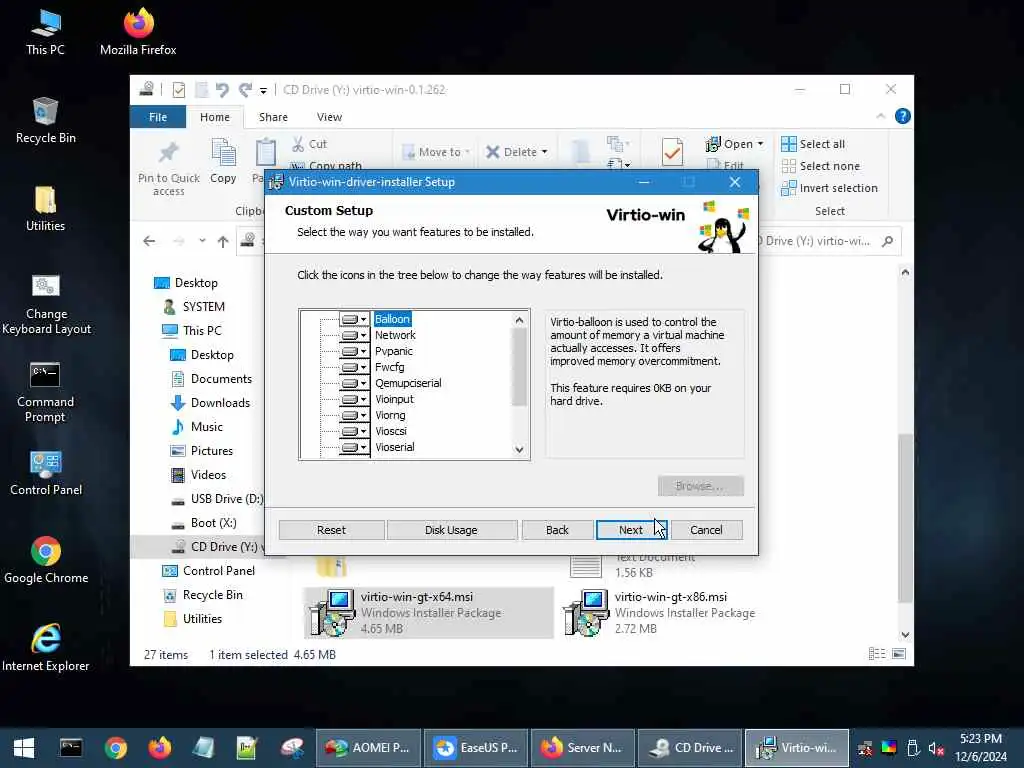This screenshot has height=768, width=1024.
Task: Open Vioscsi feature install dropdown
Action: coord(355,431)
